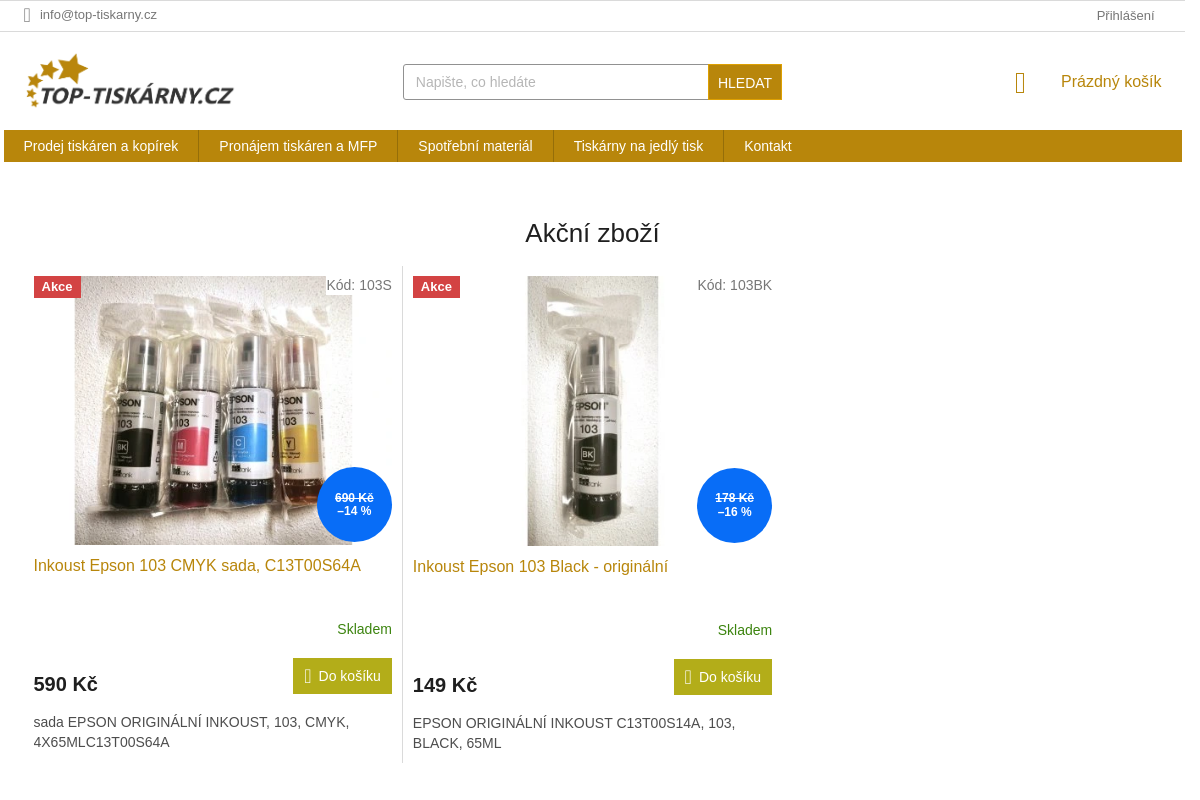Open Prodej tiskáren a kopírek menu
The image size is (1200, 800).
tap(101, 146)
